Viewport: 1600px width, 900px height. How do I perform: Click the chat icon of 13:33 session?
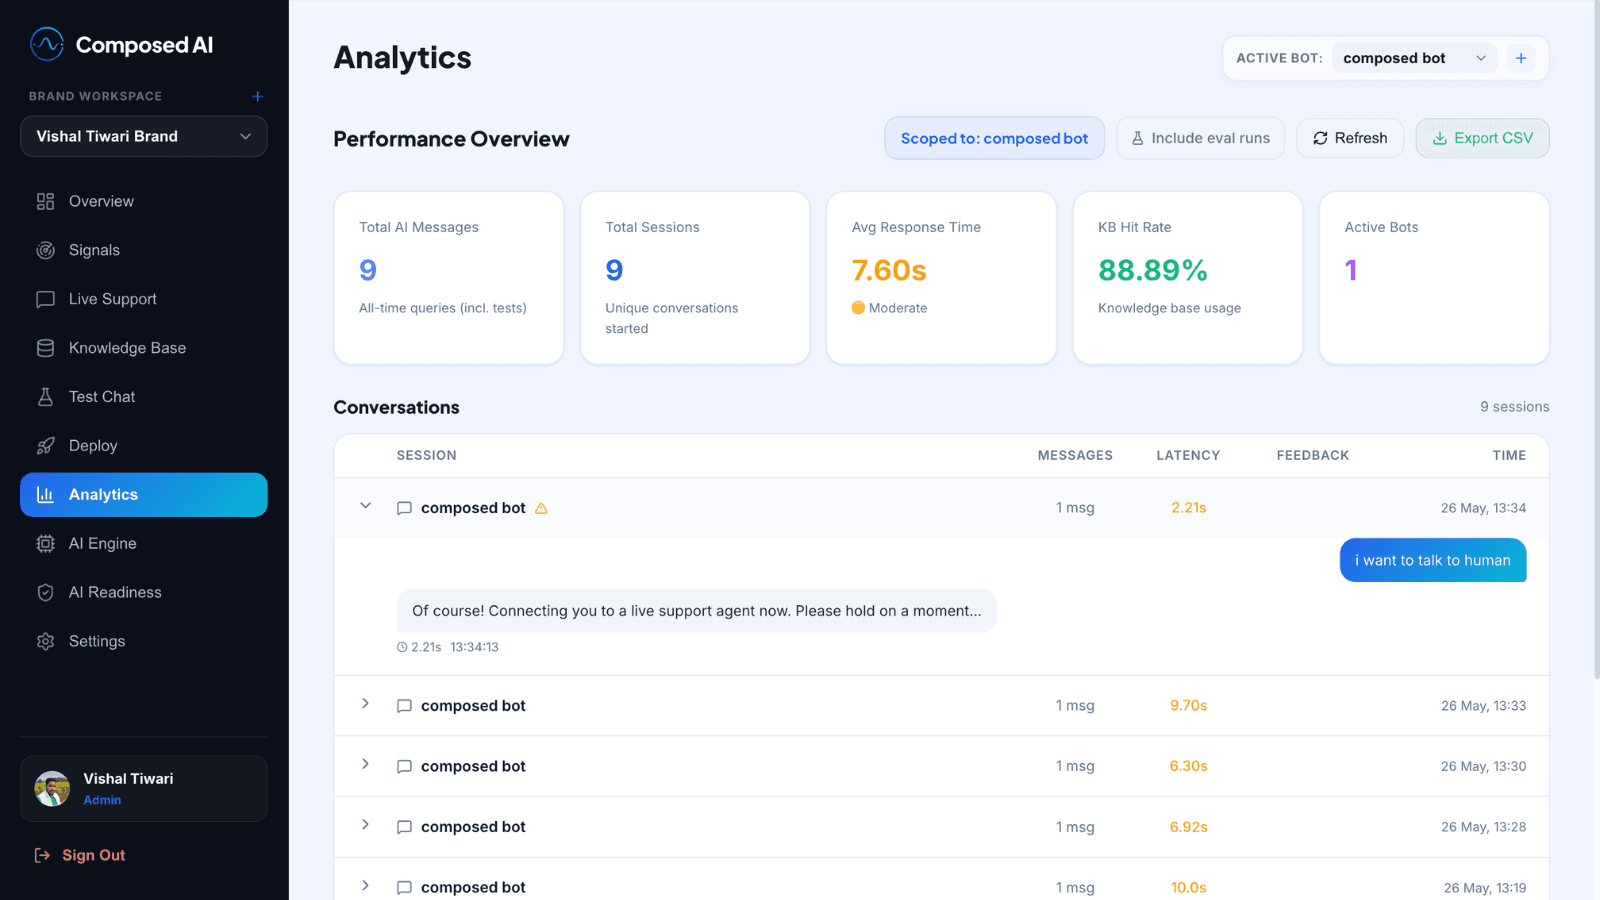coord(404,706)
